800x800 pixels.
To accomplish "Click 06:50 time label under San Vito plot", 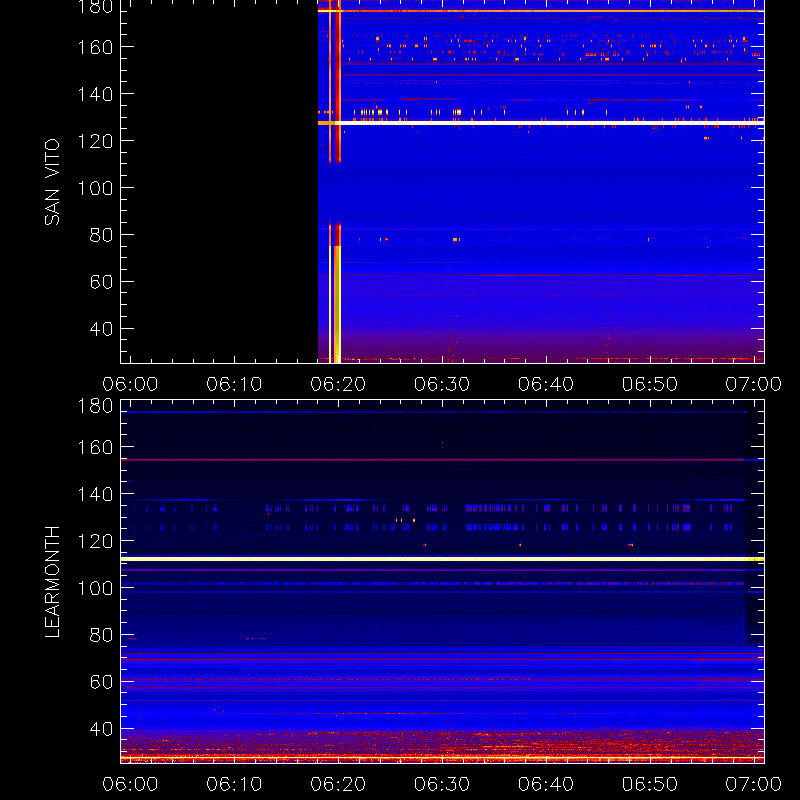I will pos(650,384).
